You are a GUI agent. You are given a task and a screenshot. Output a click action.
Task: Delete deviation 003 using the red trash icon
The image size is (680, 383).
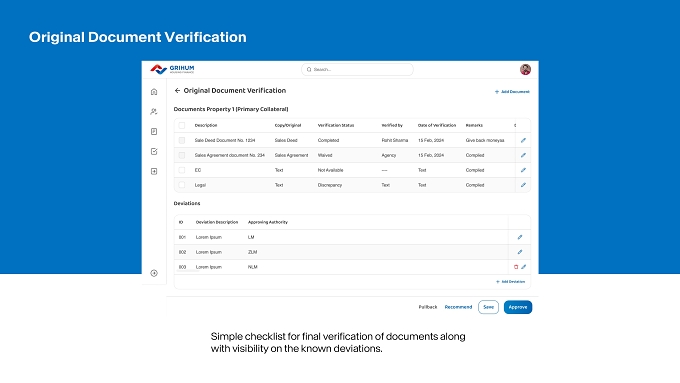pos(516,267)
